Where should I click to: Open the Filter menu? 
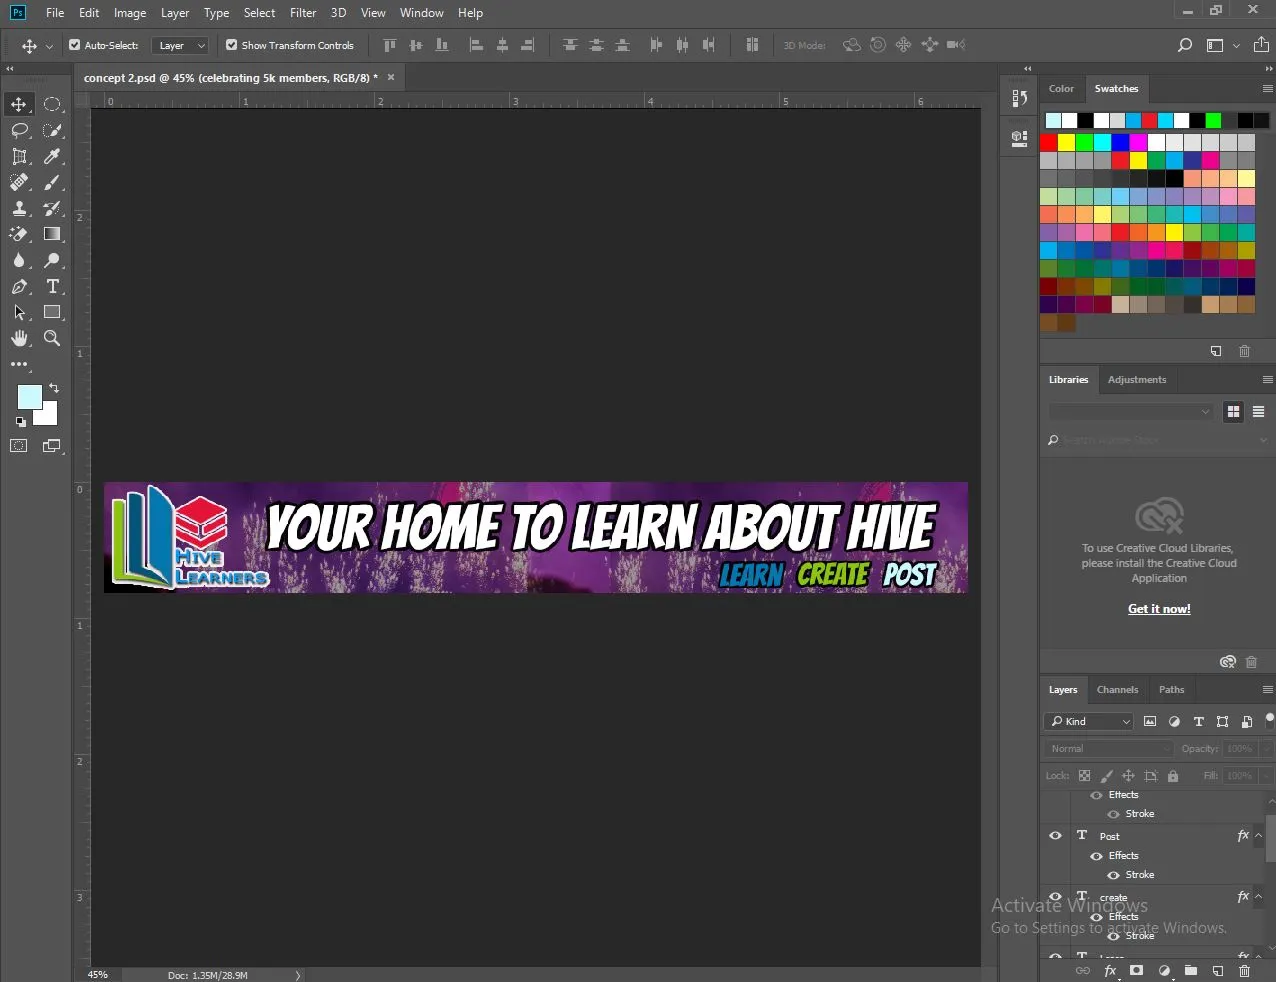click(303, 13)
